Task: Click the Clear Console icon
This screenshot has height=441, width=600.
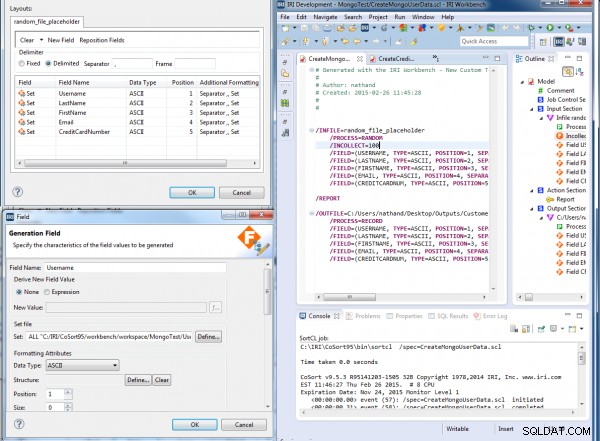Action: (514, 328)
